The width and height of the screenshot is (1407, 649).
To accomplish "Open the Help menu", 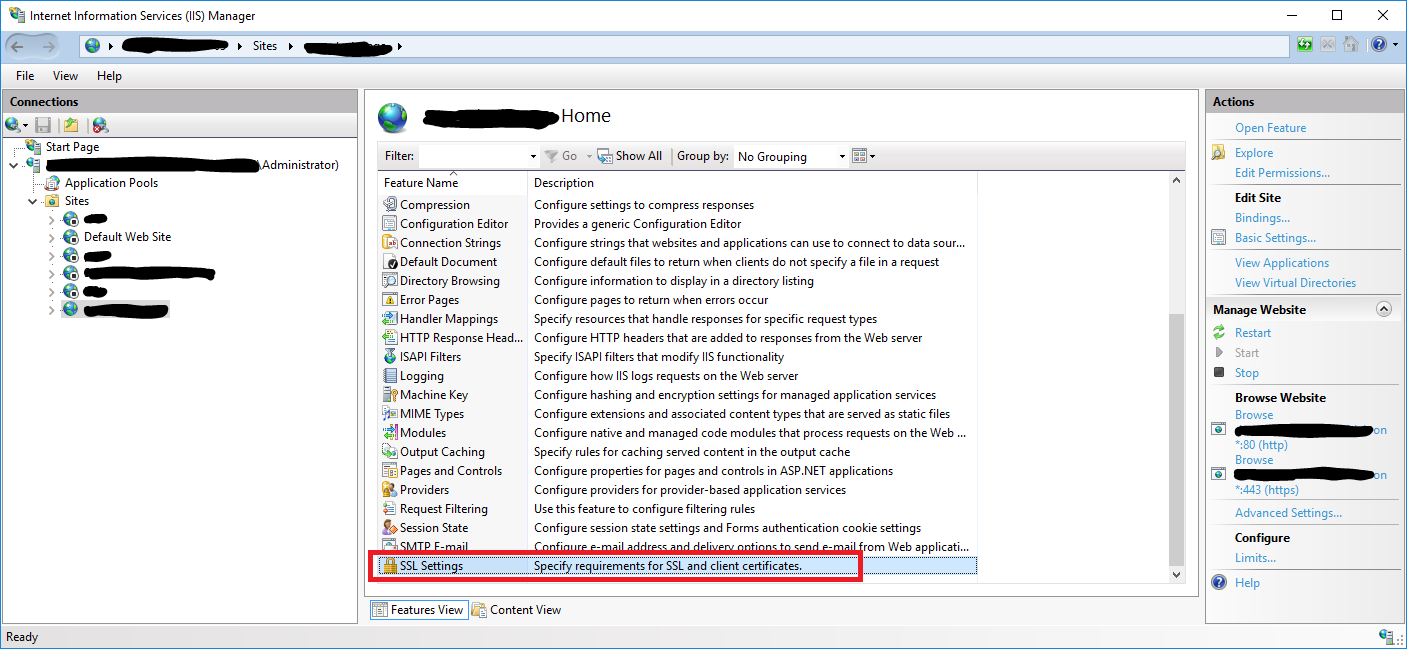I will tap(109, 76).
